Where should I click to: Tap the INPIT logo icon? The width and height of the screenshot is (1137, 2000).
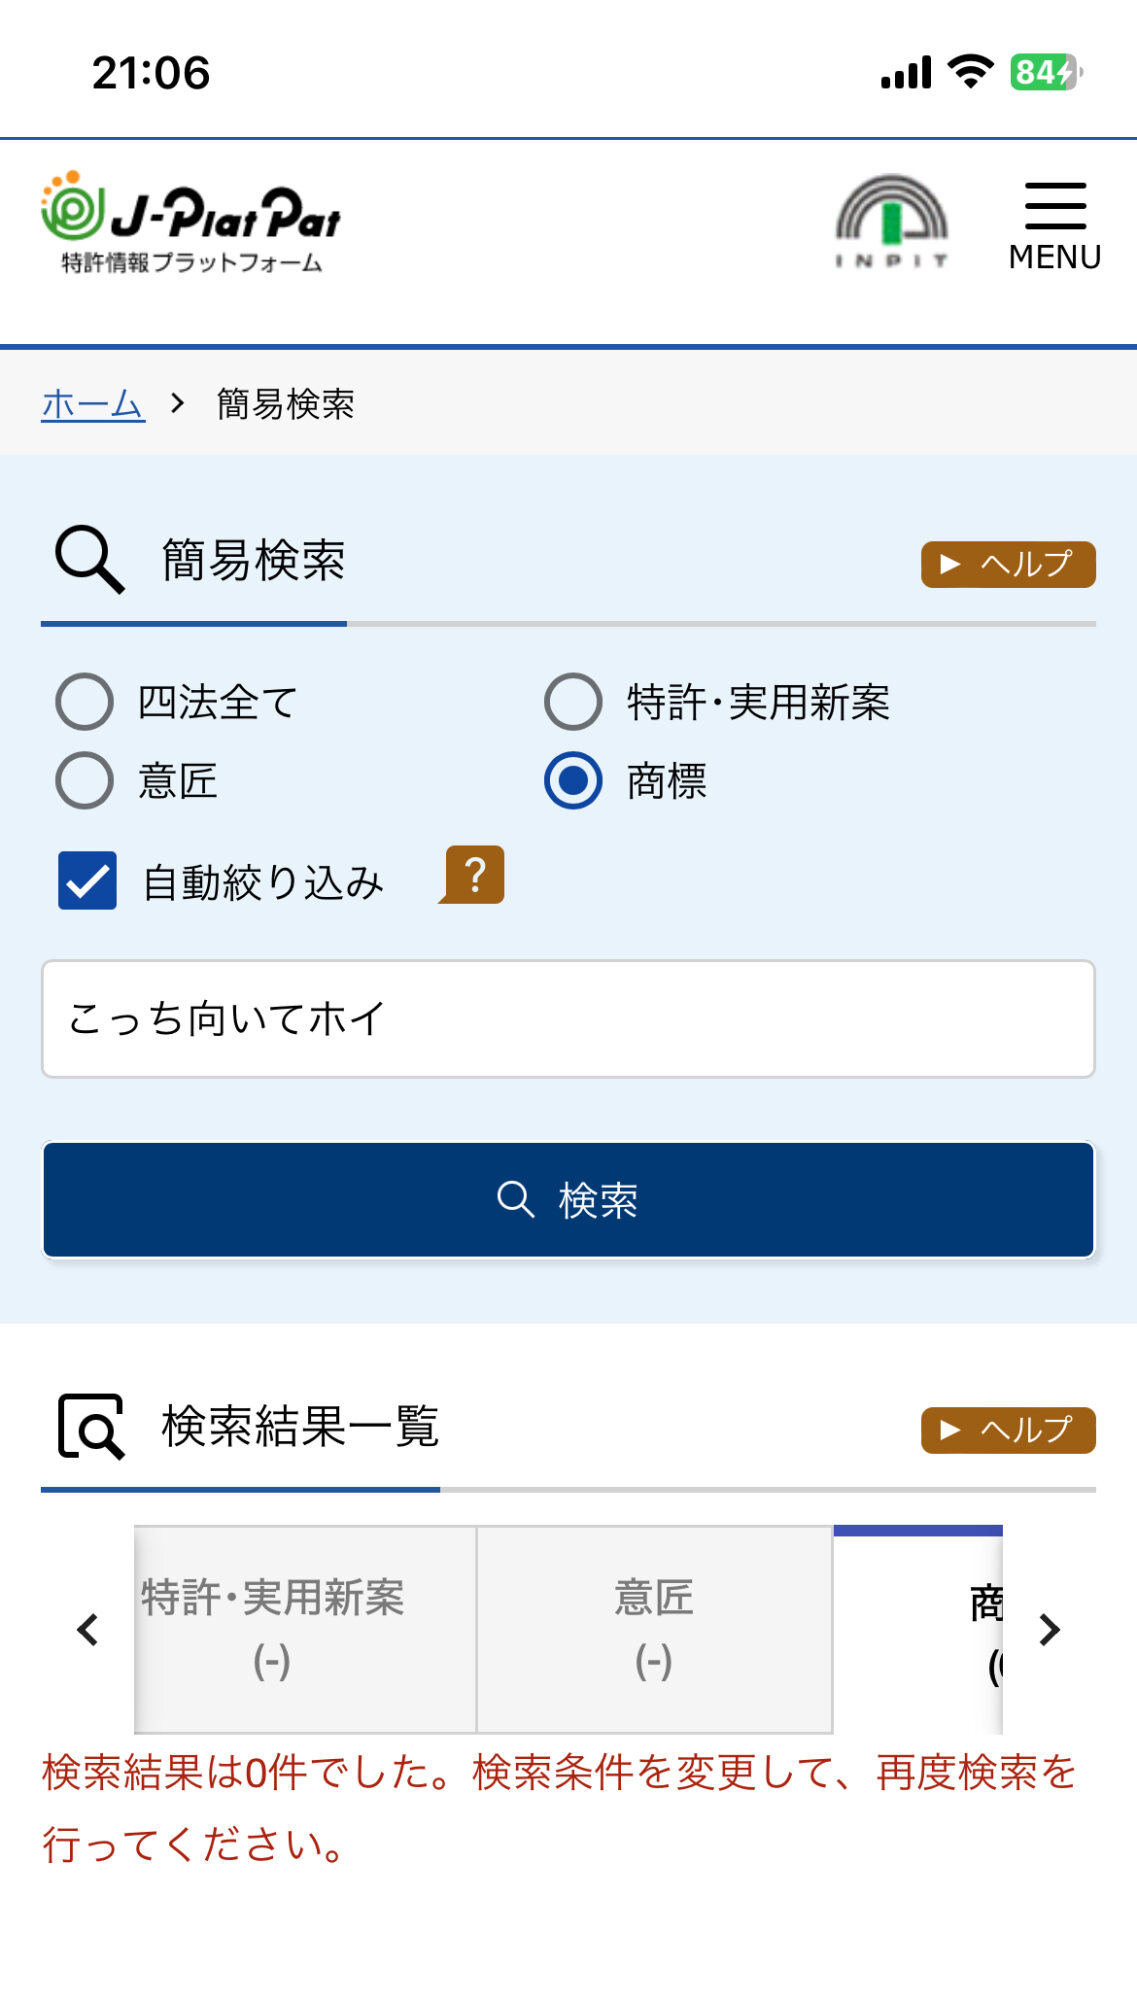(891, 222)
